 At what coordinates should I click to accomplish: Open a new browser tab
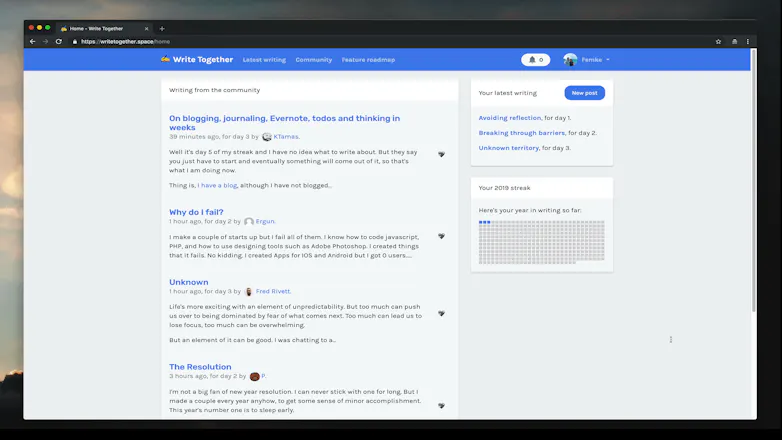click(x=162, y=28)
